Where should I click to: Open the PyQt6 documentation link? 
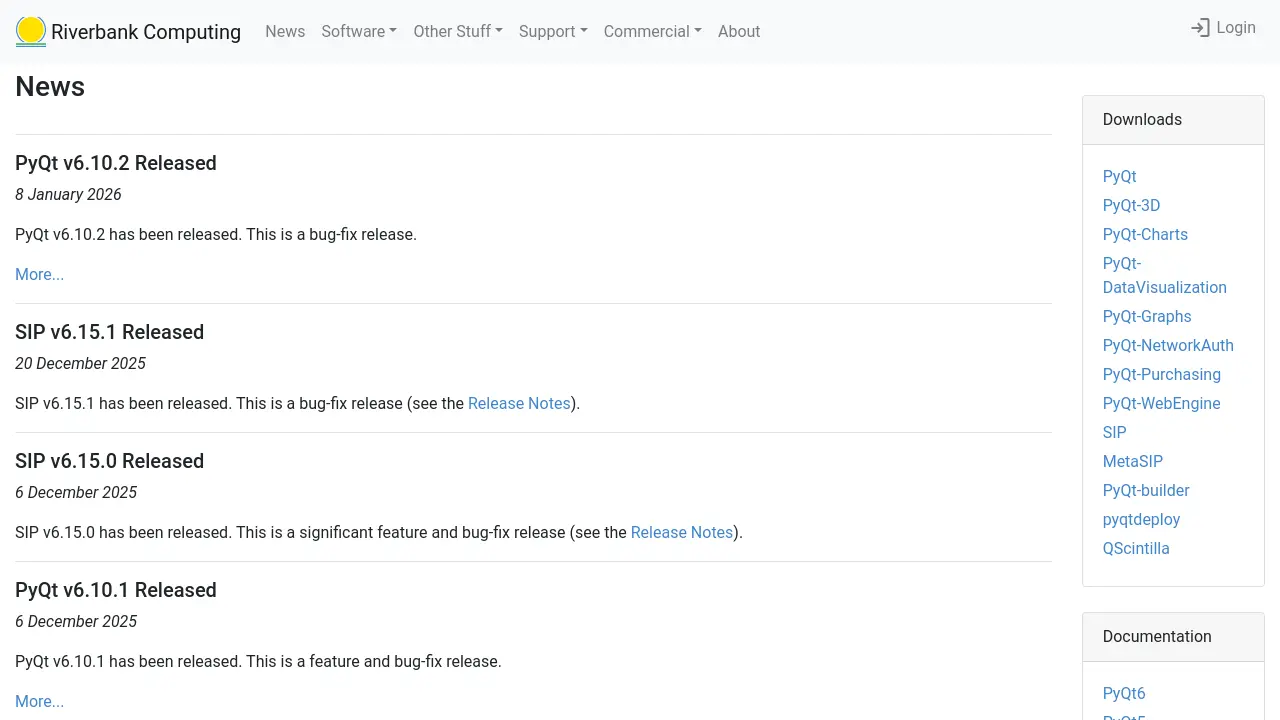click(x=1124, y=693)
